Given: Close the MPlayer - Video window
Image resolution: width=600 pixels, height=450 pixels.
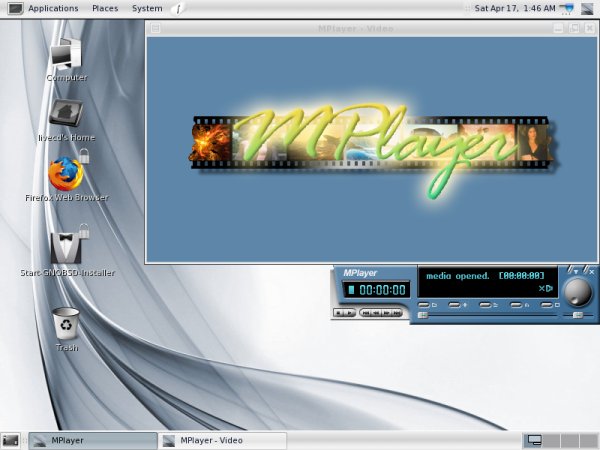Looking at the screenshot, I should 590,28.
